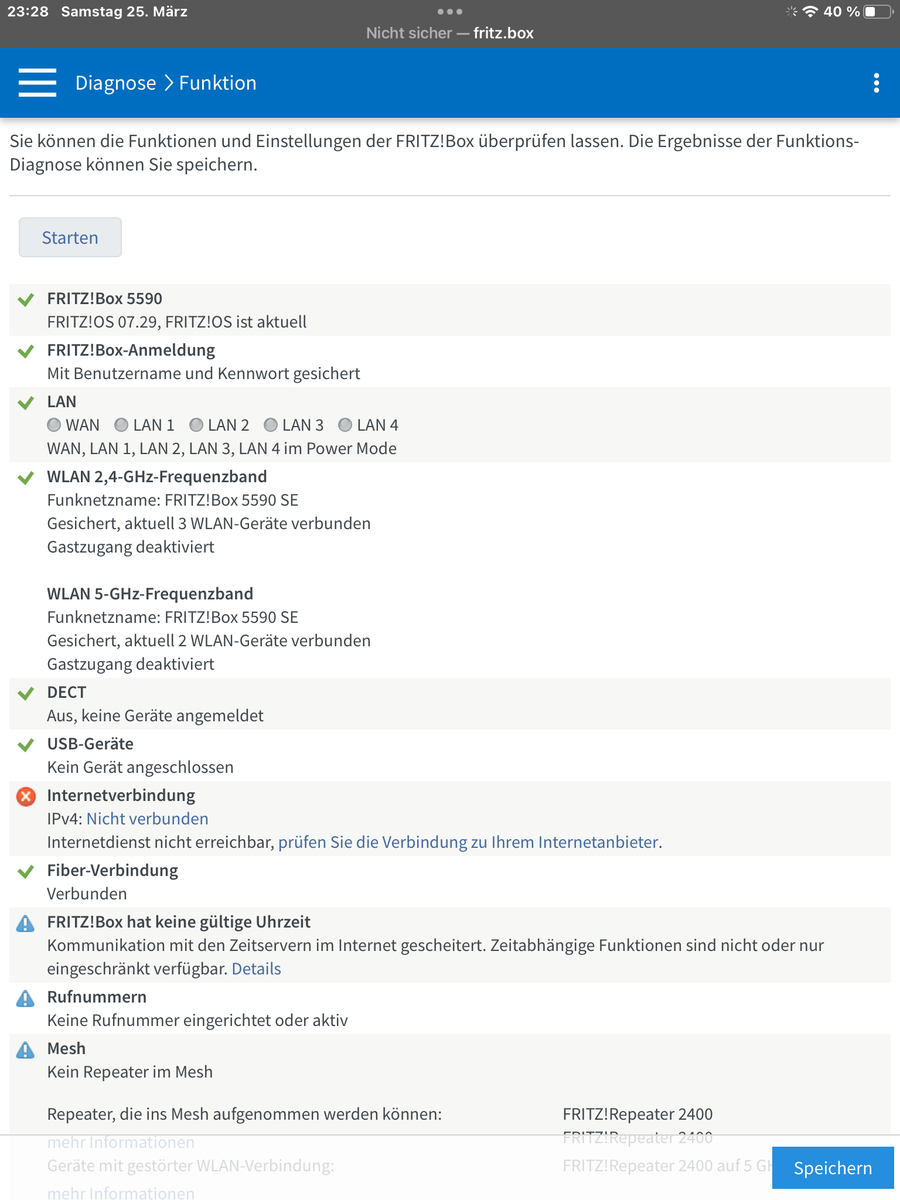Select 'Aus, keine Geräte angemeldet' text
The width and height of the screenshot is (900, 1200).
click(155, 715)
